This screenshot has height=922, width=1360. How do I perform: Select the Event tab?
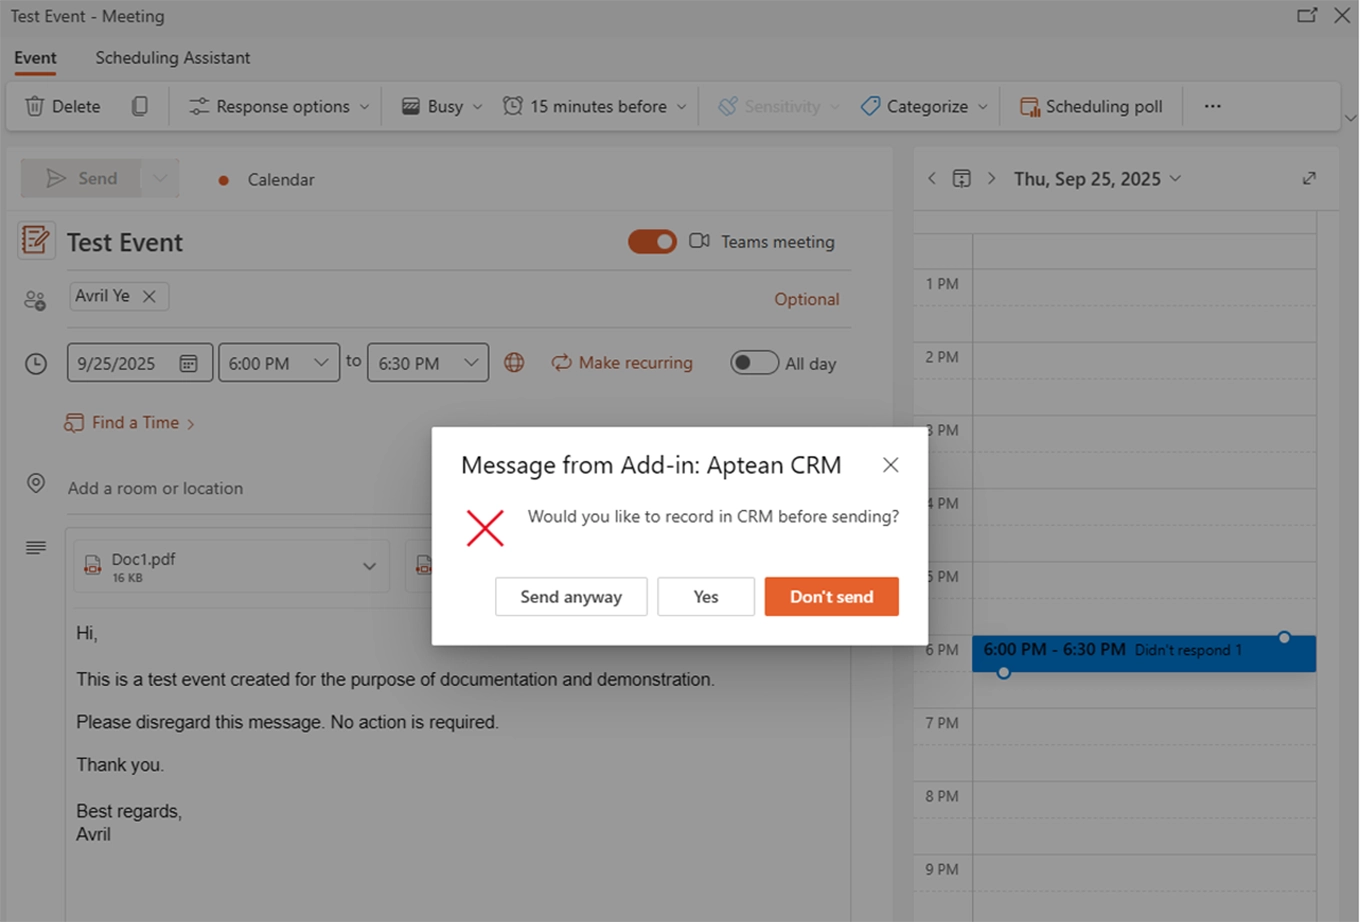pos(35,58)
